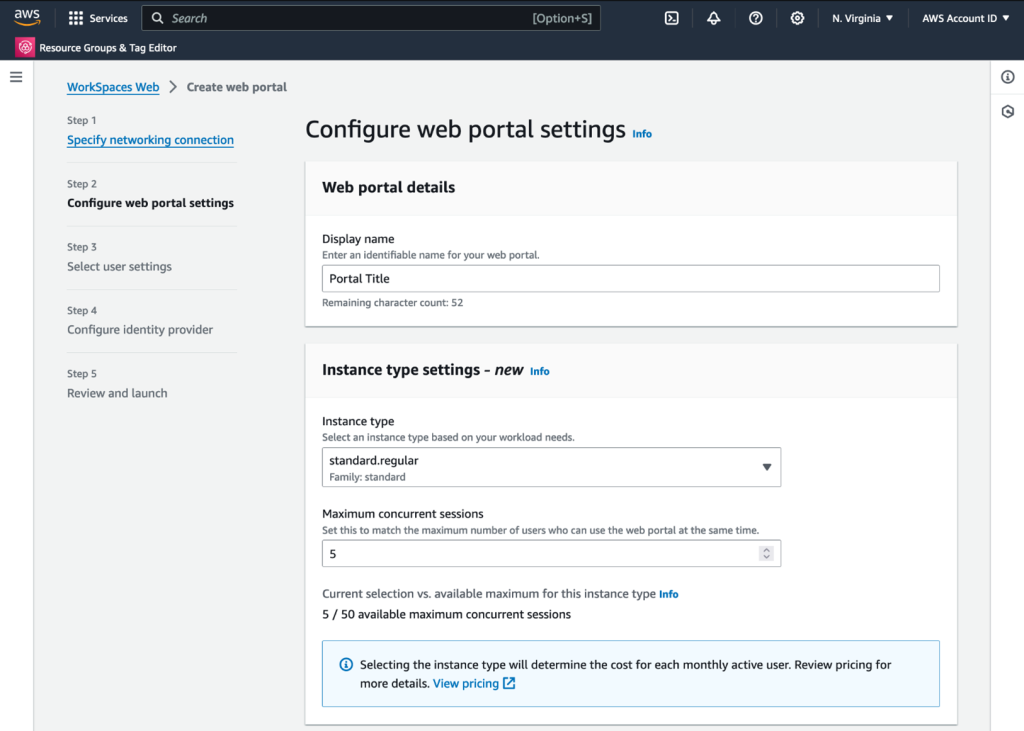Open settings with the gear icon

(796, 17)
